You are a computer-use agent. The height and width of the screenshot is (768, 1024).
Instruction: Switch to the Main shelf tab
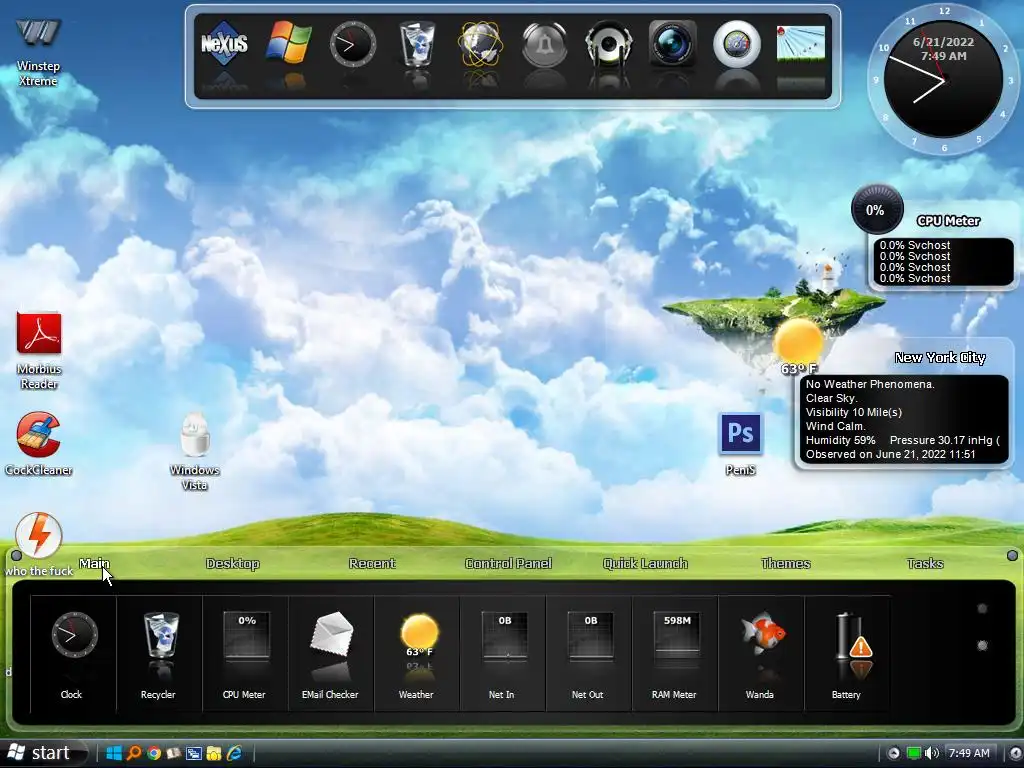coord(95,564)
